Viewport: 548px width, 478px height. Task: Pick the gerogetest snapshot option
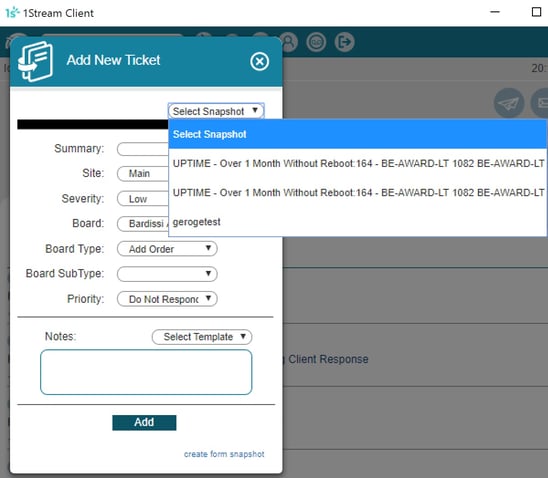pos(358,222)
